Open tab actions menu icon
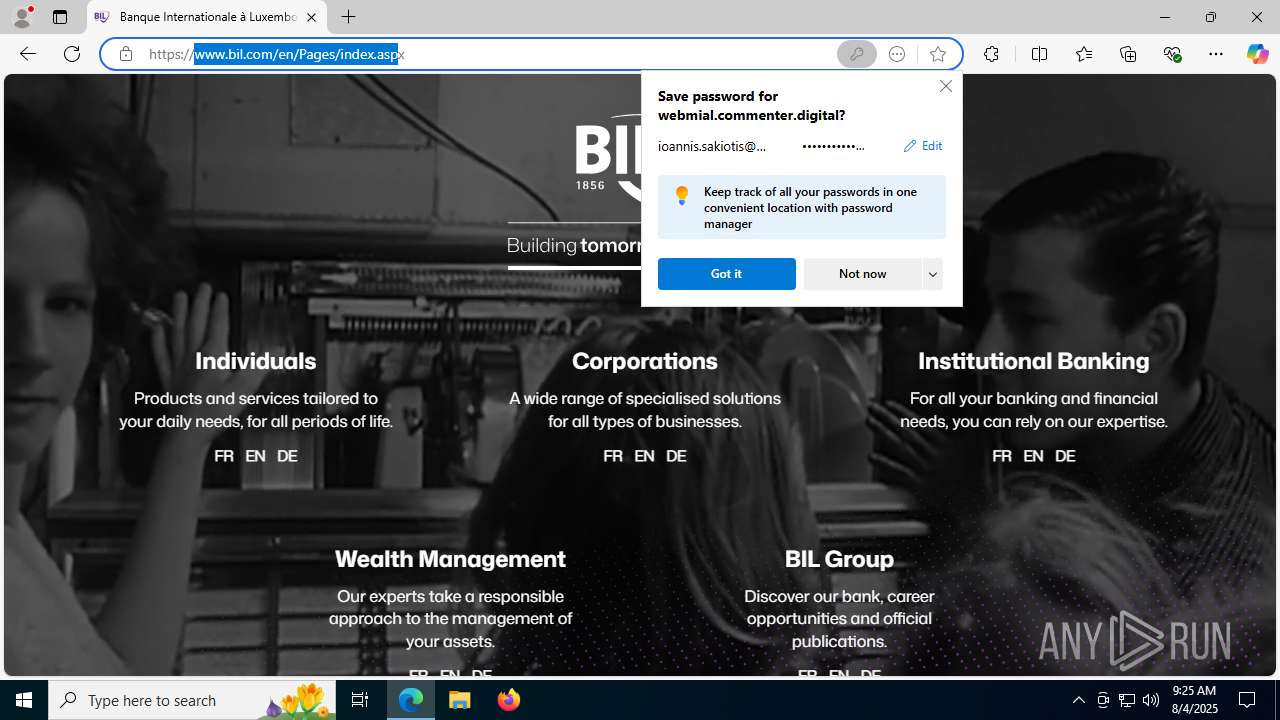This screenshot has height=720, width=1280. 60,17
